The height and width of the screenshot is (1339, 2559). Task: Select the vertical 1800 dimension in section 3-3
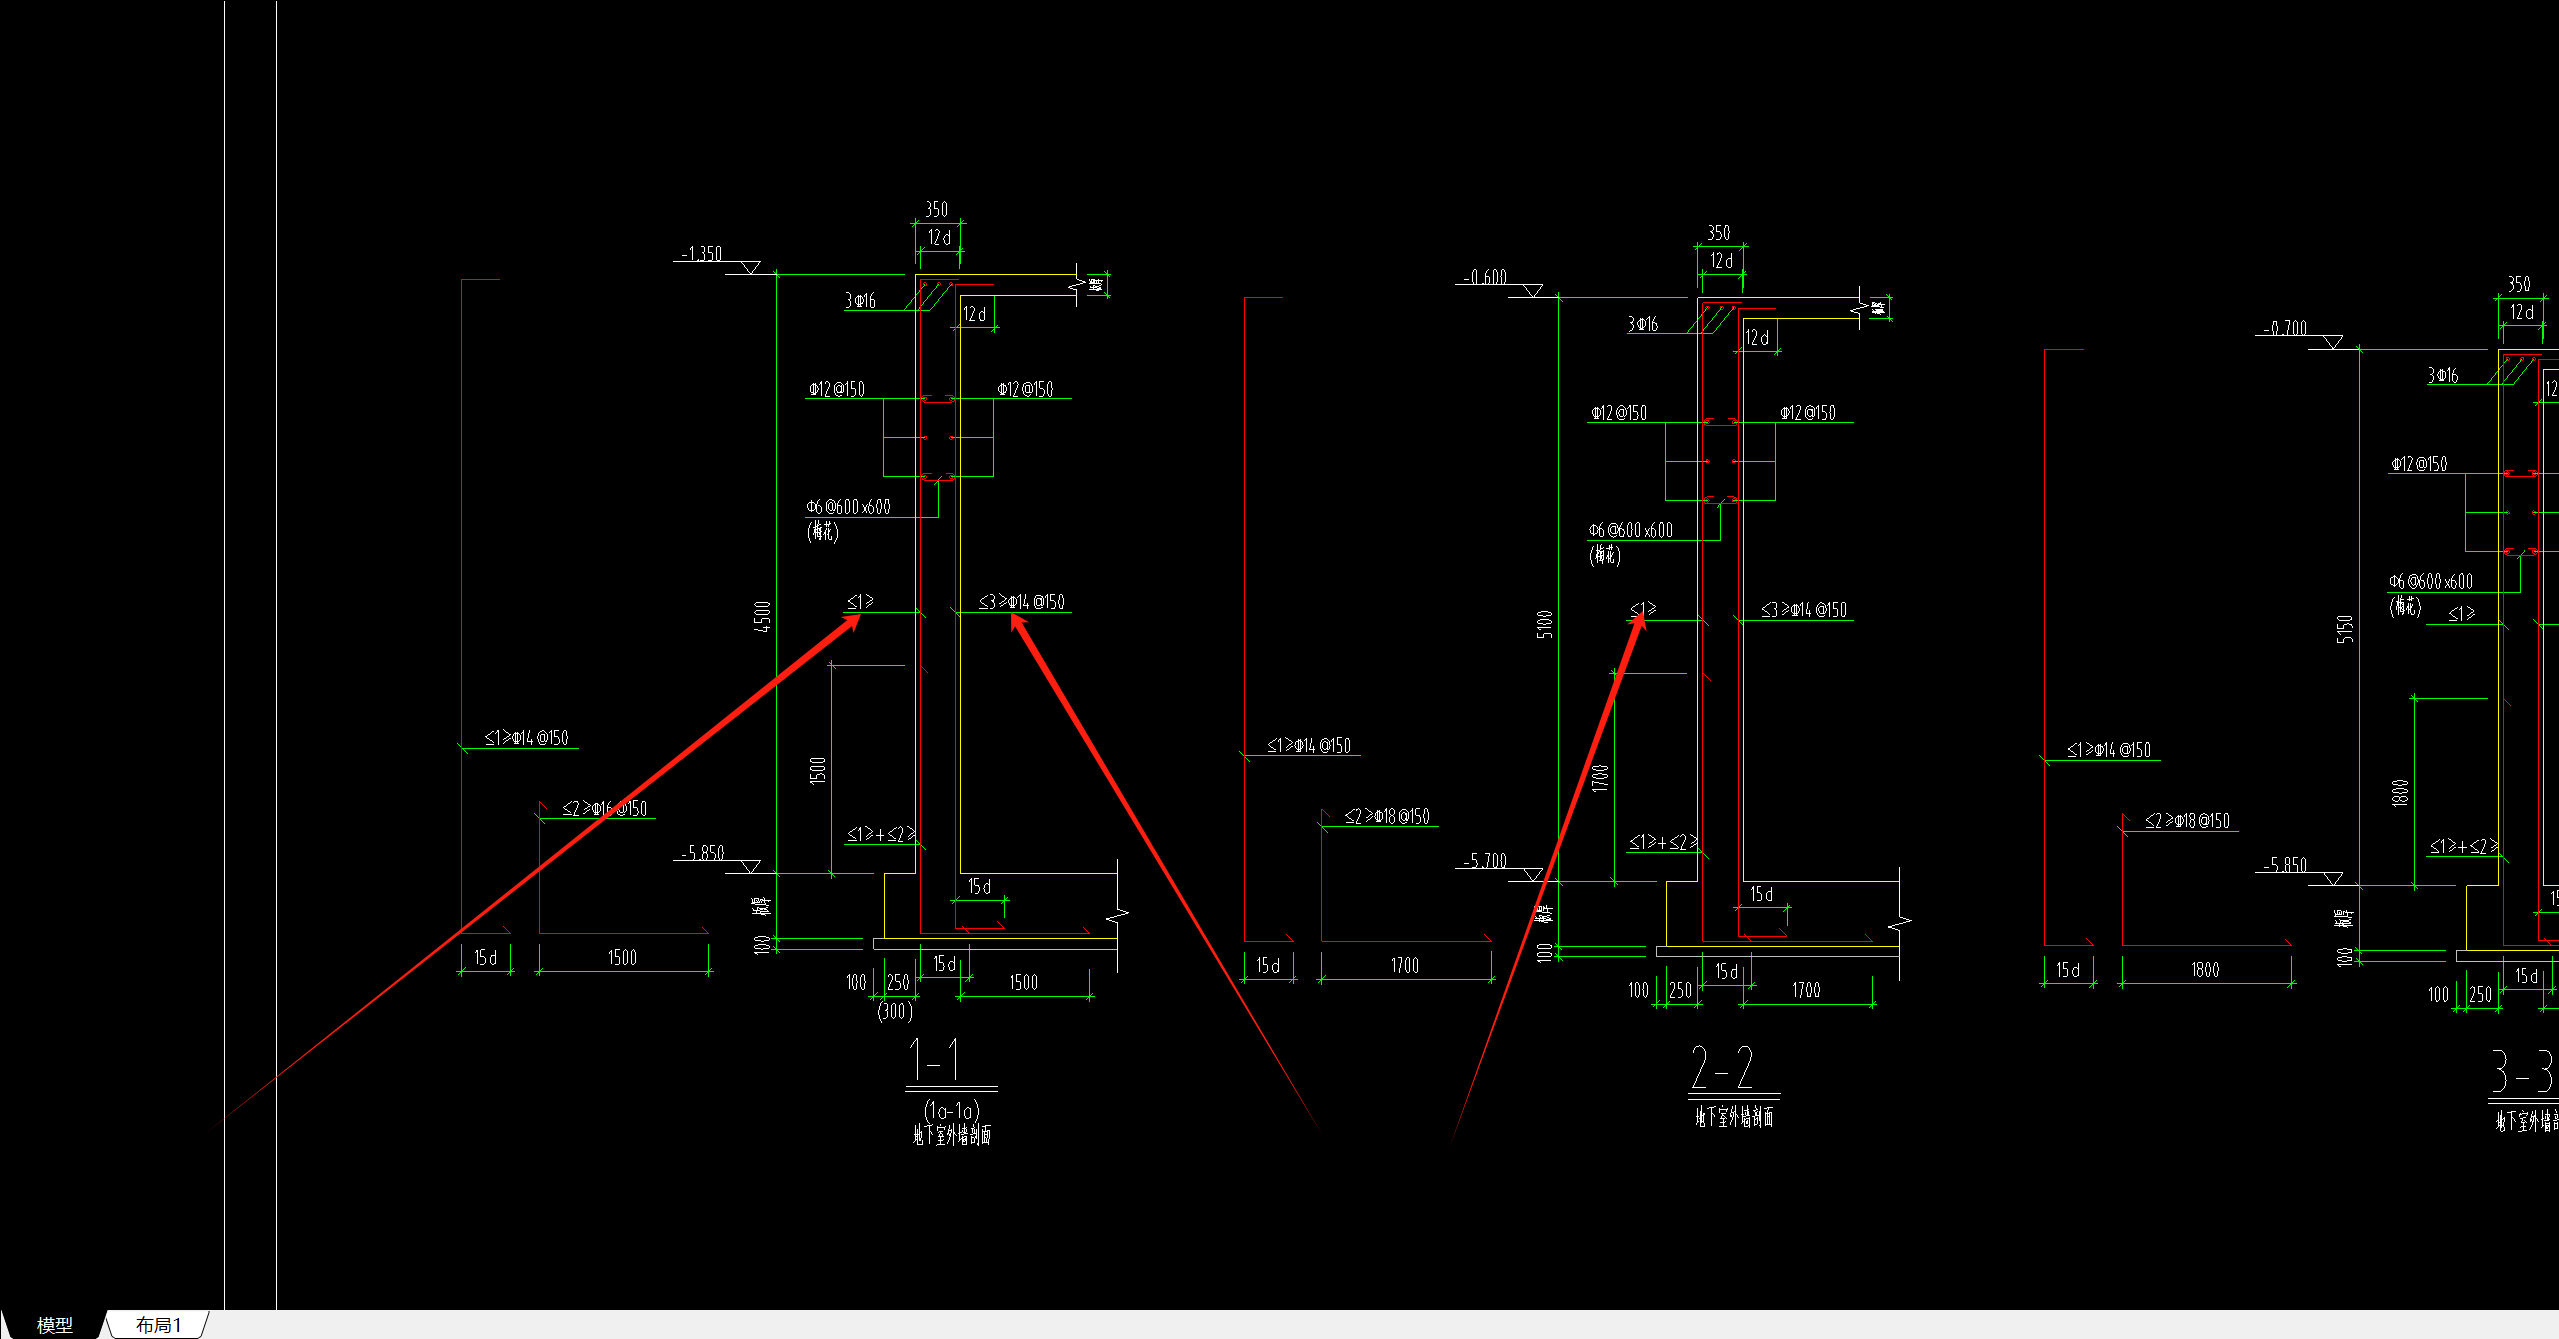click(x=2400, y=793)
